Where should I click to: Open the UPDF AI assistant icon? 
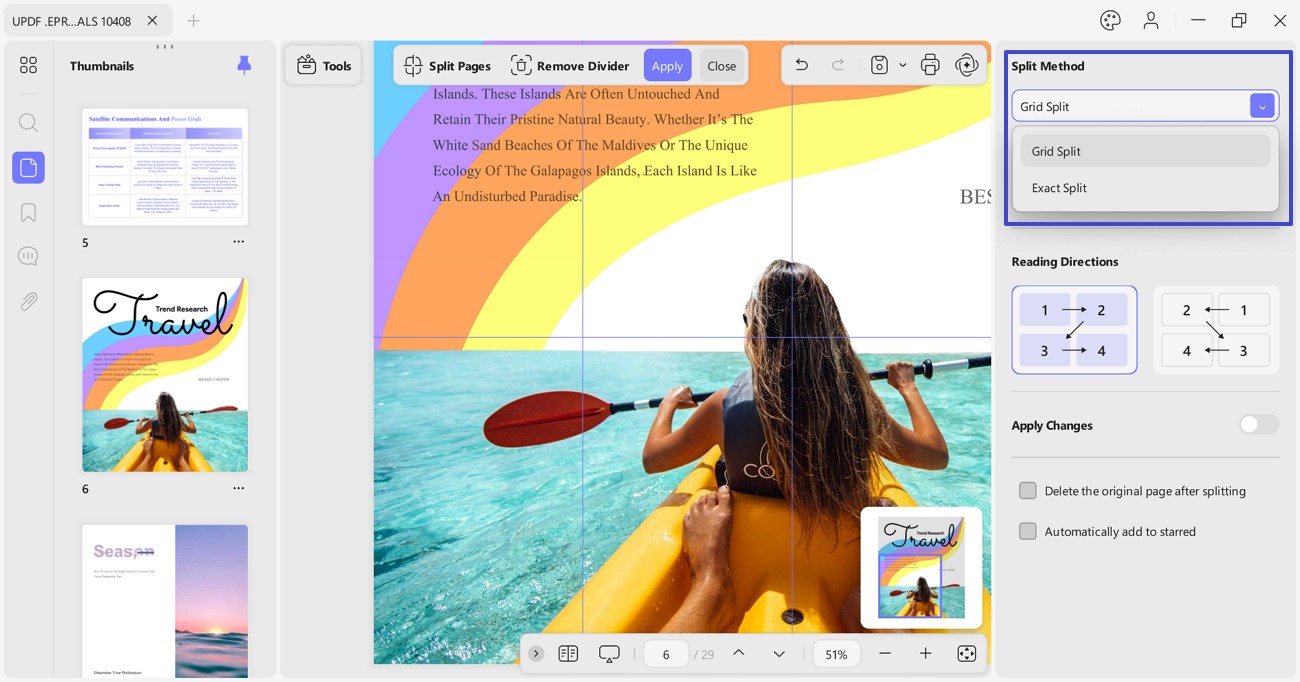pyautogui.click(x=966, y=65)
